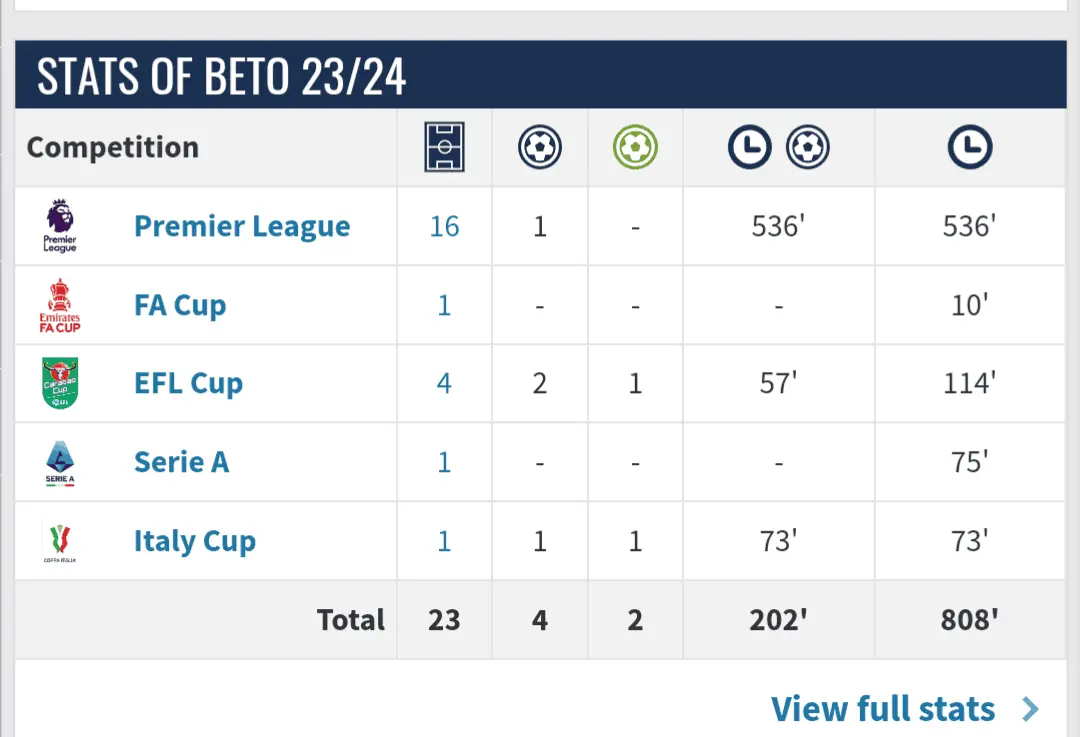Screen dimensions: 1080x737
Task: Open the EFL Cup competition link
Action: (x=188, y=383)
